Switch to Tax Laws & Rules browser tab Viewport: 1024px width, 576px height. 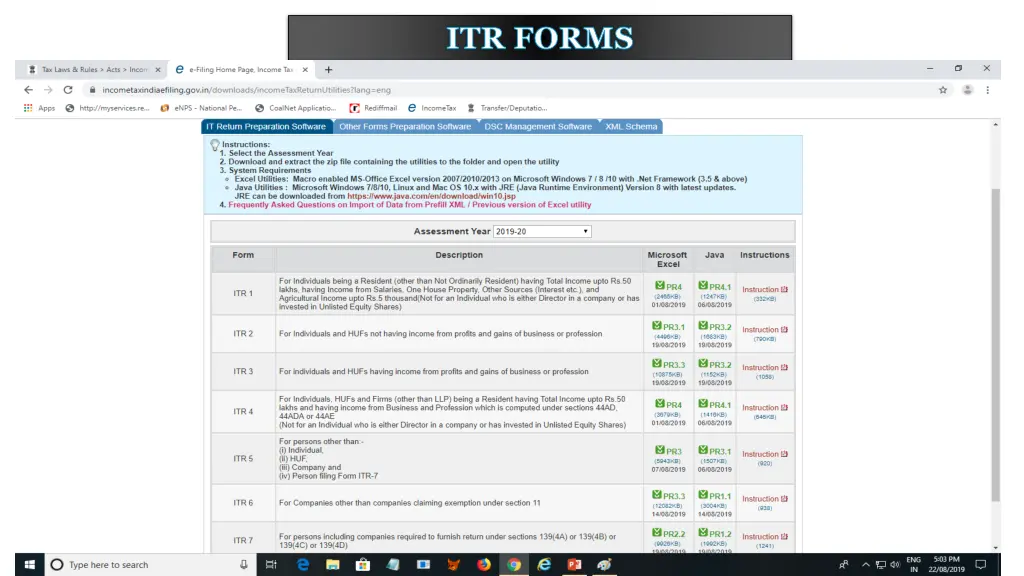click(91, 69)
